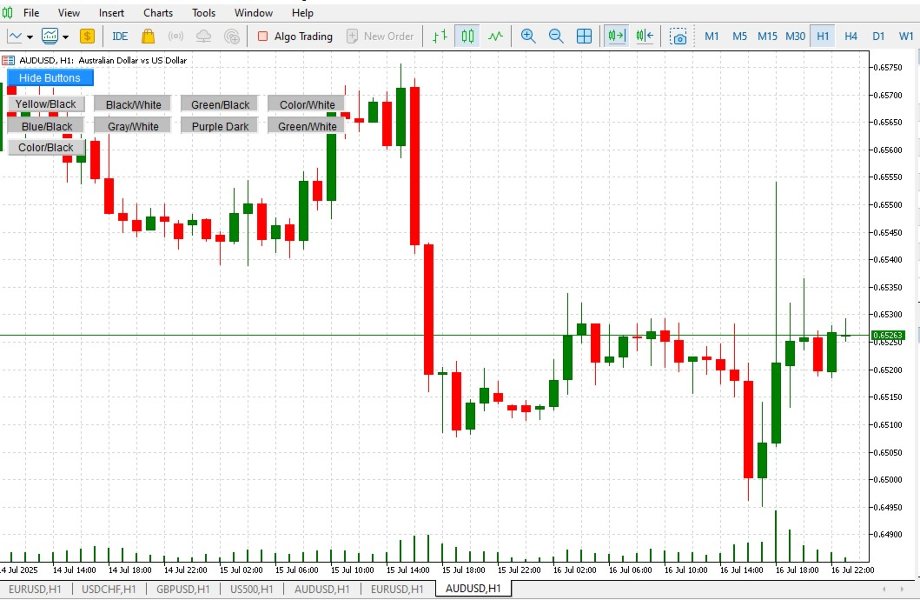Toggle chart auto scroll
This screenshot has width=920, height=600.
(617, 36)
